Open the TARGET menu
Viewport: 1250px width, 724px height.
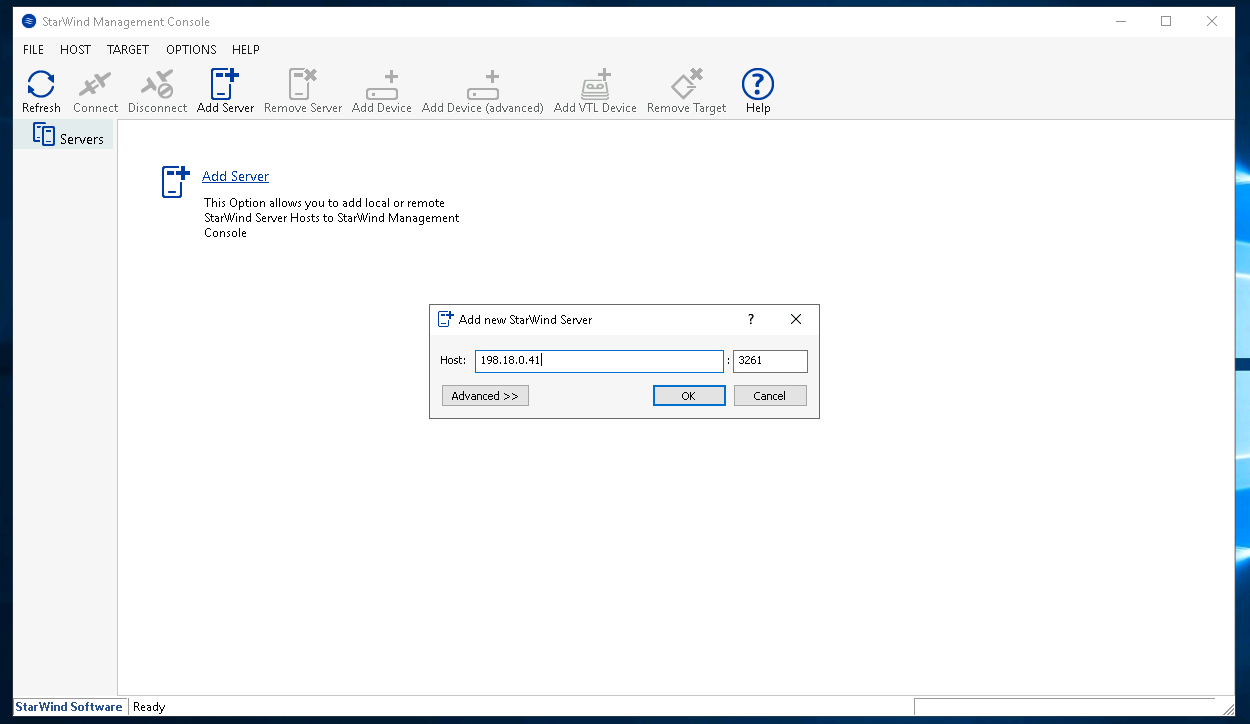pyautogui.click(x=128, y=49)
